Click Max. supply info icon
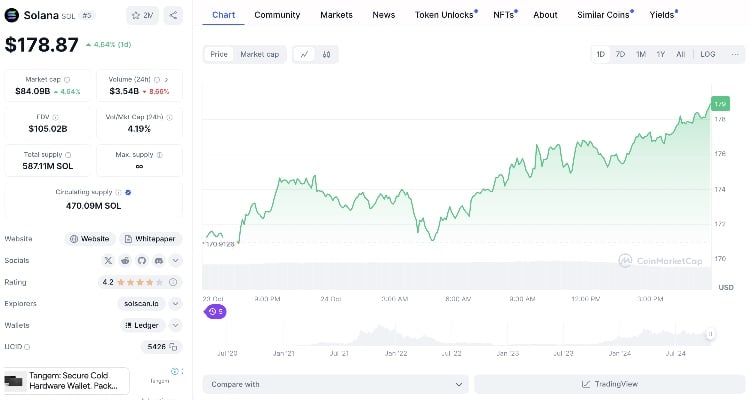This screenshot has width=750, height=400. [x=160, y=155]
